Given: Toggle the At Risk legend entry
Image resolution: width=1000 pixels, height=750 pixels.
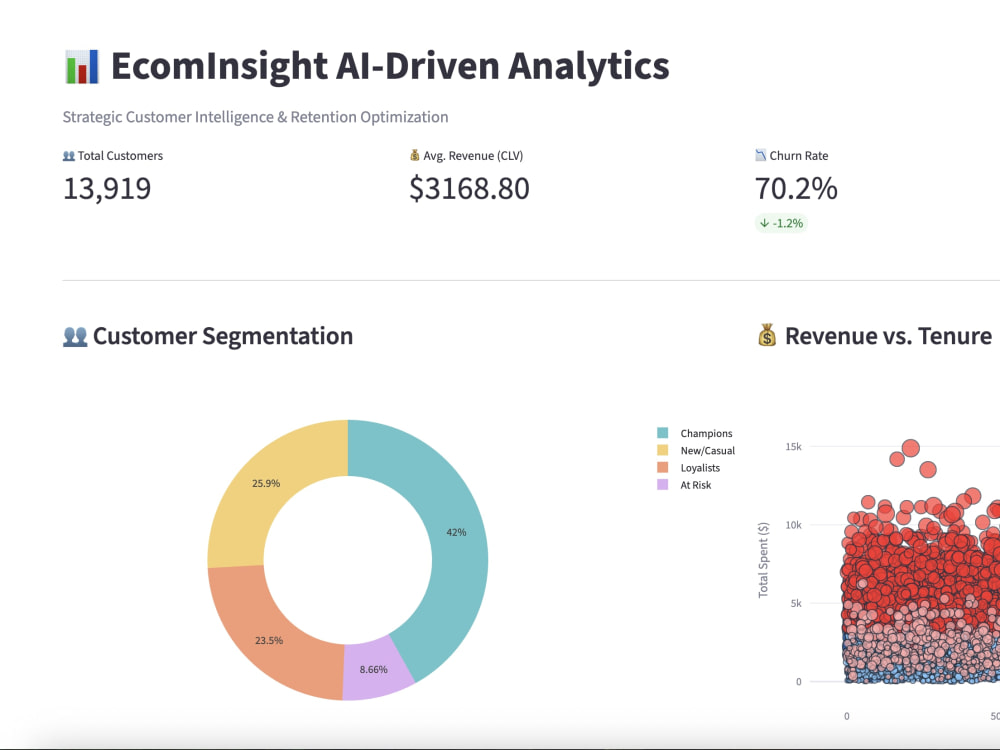Looking at the screenshot, I should point(695,485).
